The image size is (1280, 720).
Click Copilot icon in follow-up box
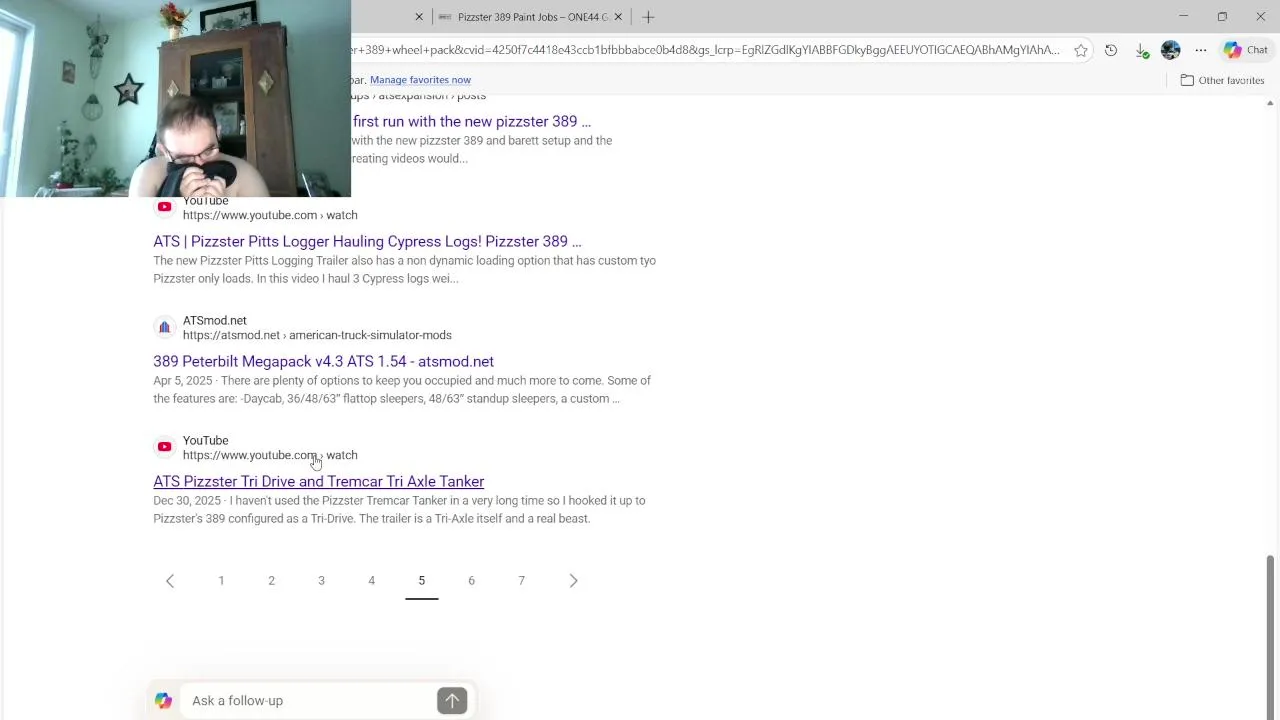click(164, 701)
